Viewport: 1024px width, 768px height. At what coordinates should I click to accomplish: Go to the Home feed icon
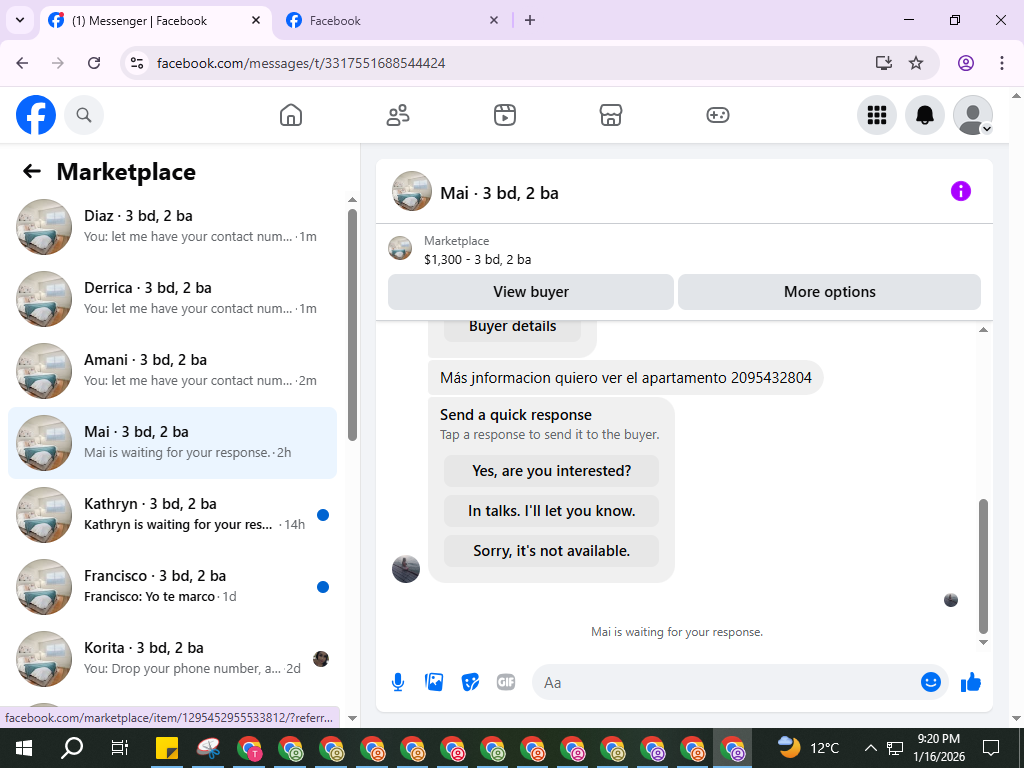pyautogui.click(x=291, y=115)
